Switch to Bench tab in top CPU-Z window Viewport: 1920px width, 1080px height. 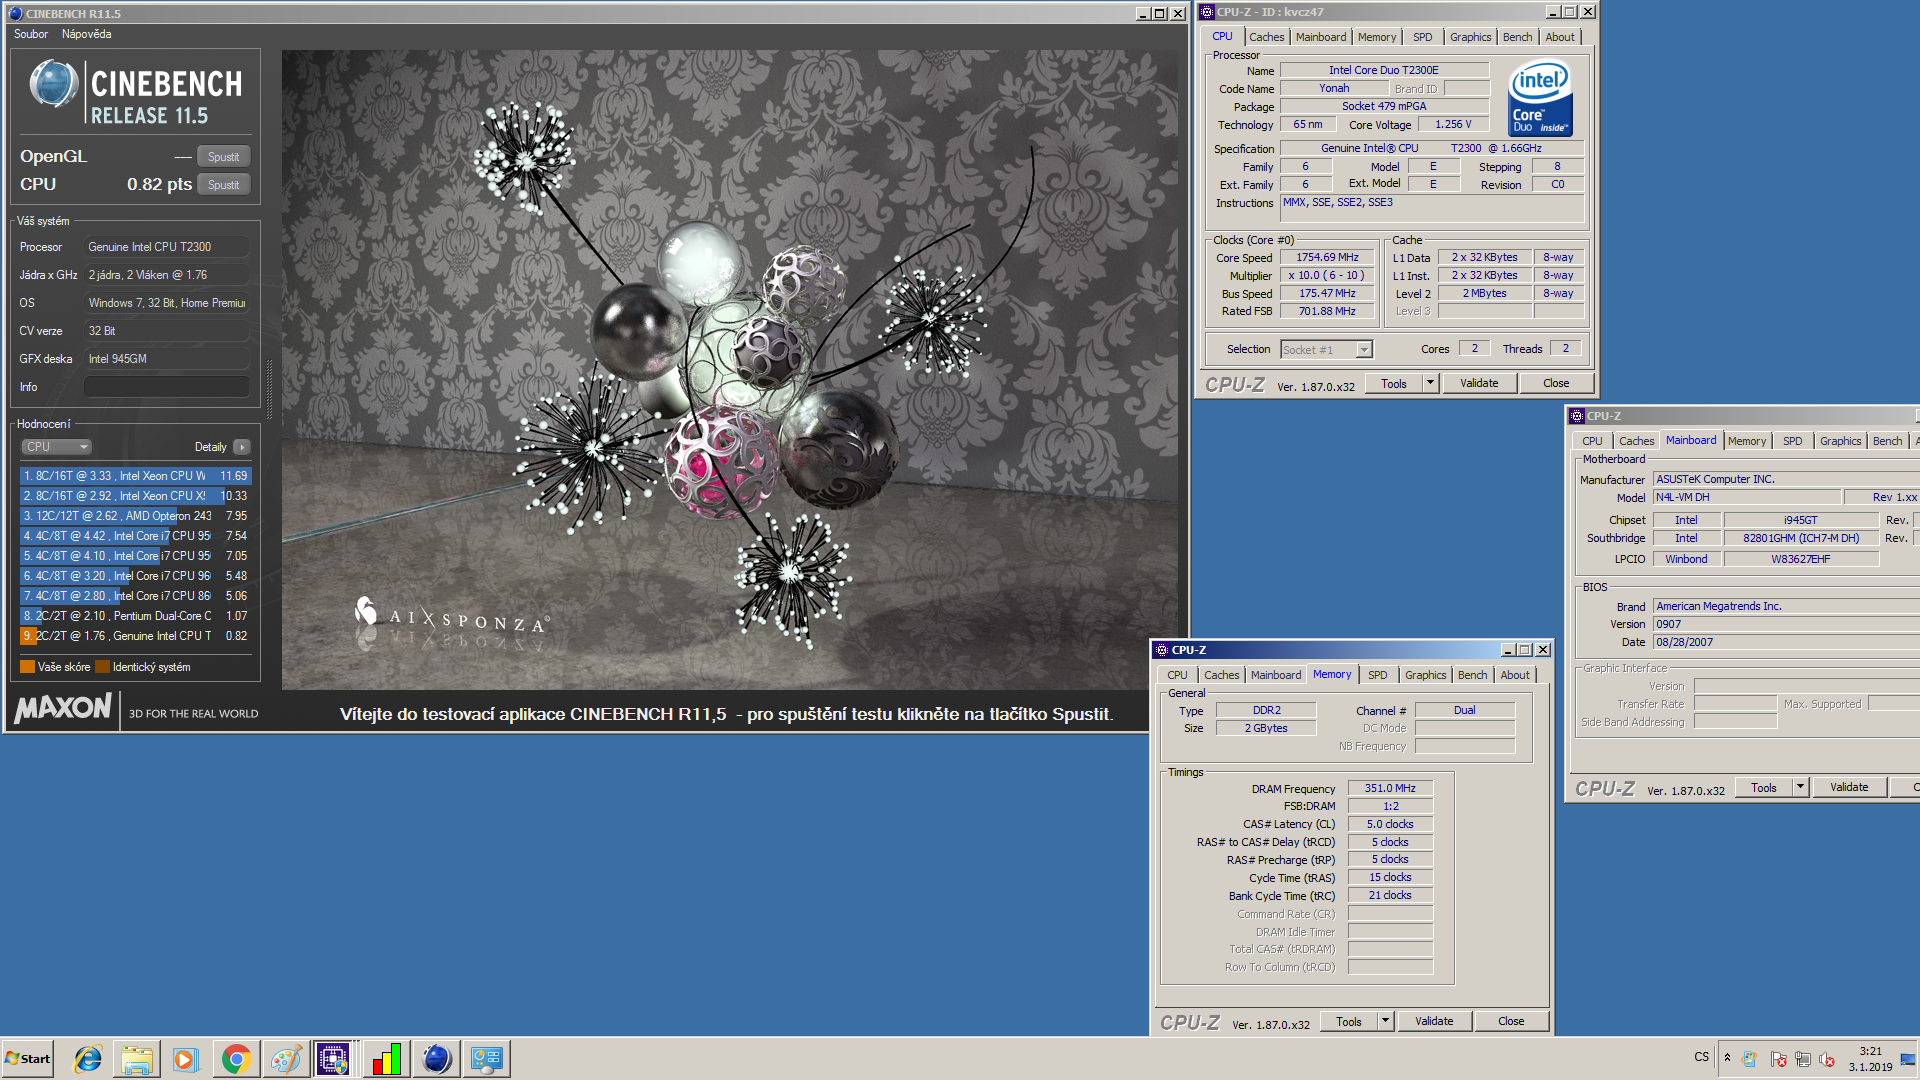(1517, 37)
